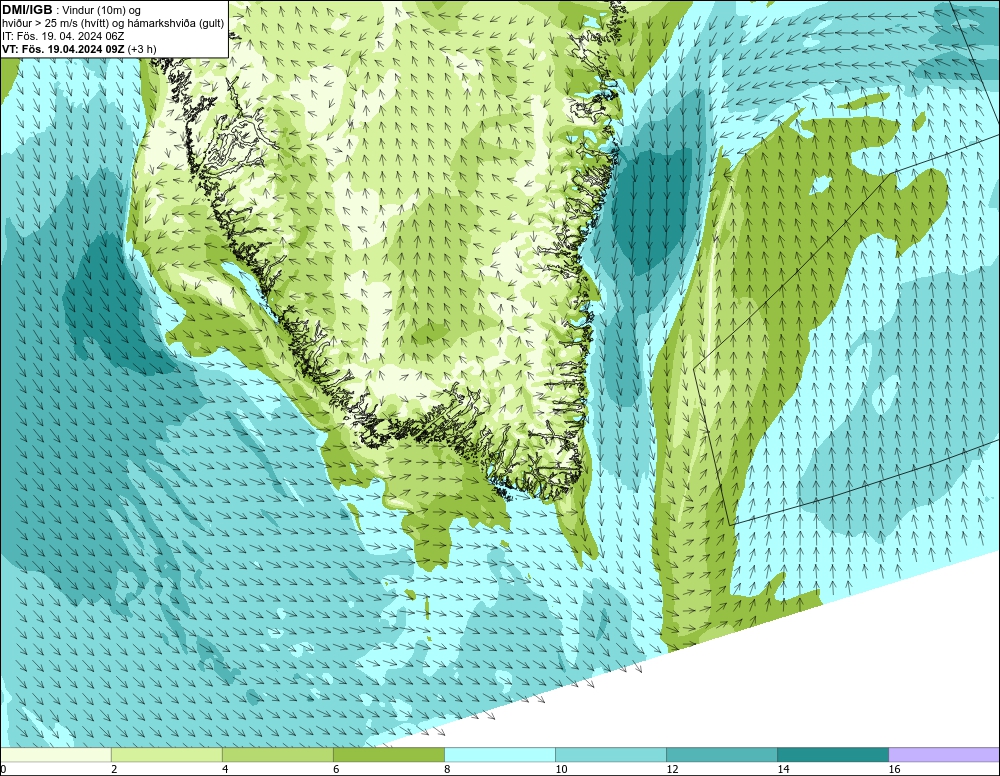Click the 10–12 m/s light teal legend swatch
The image size is (1000, 776).
point(611,755)
